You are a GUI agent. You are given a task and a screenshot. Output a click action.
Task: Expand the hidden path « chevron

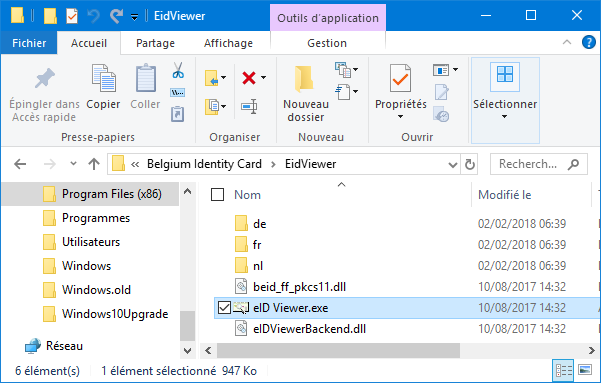[x=135, y=164]
